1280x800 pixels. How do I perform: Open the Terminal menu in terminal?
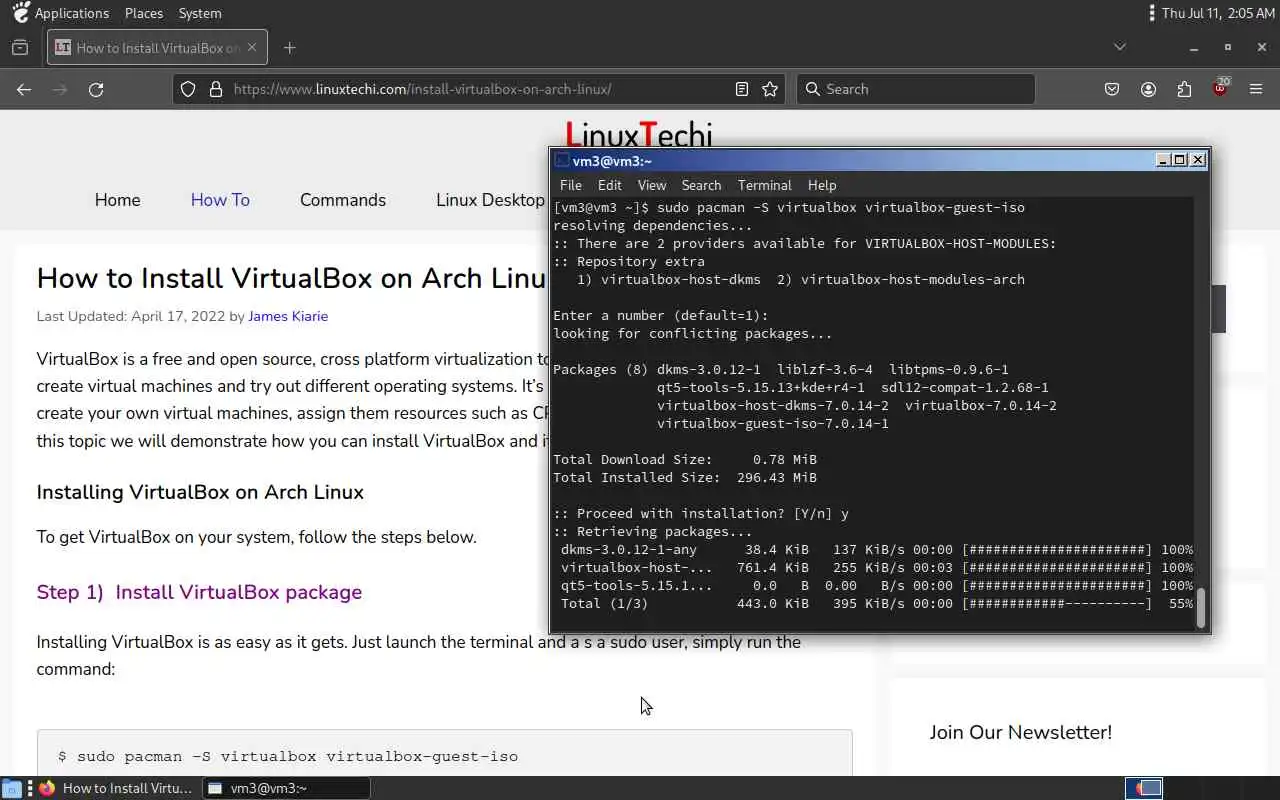coord(765,185)
